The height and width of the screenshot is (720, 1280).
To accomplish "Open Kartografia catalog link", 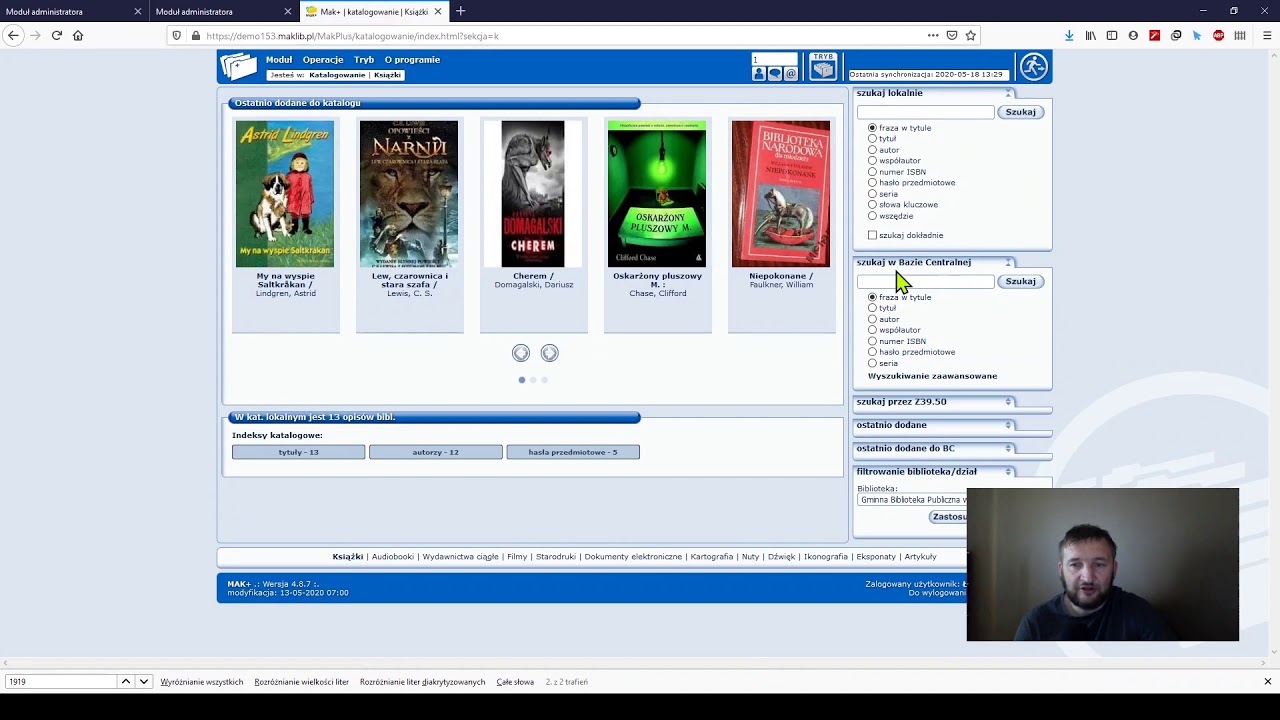I will pyautogui.click(x=712, y=557).
